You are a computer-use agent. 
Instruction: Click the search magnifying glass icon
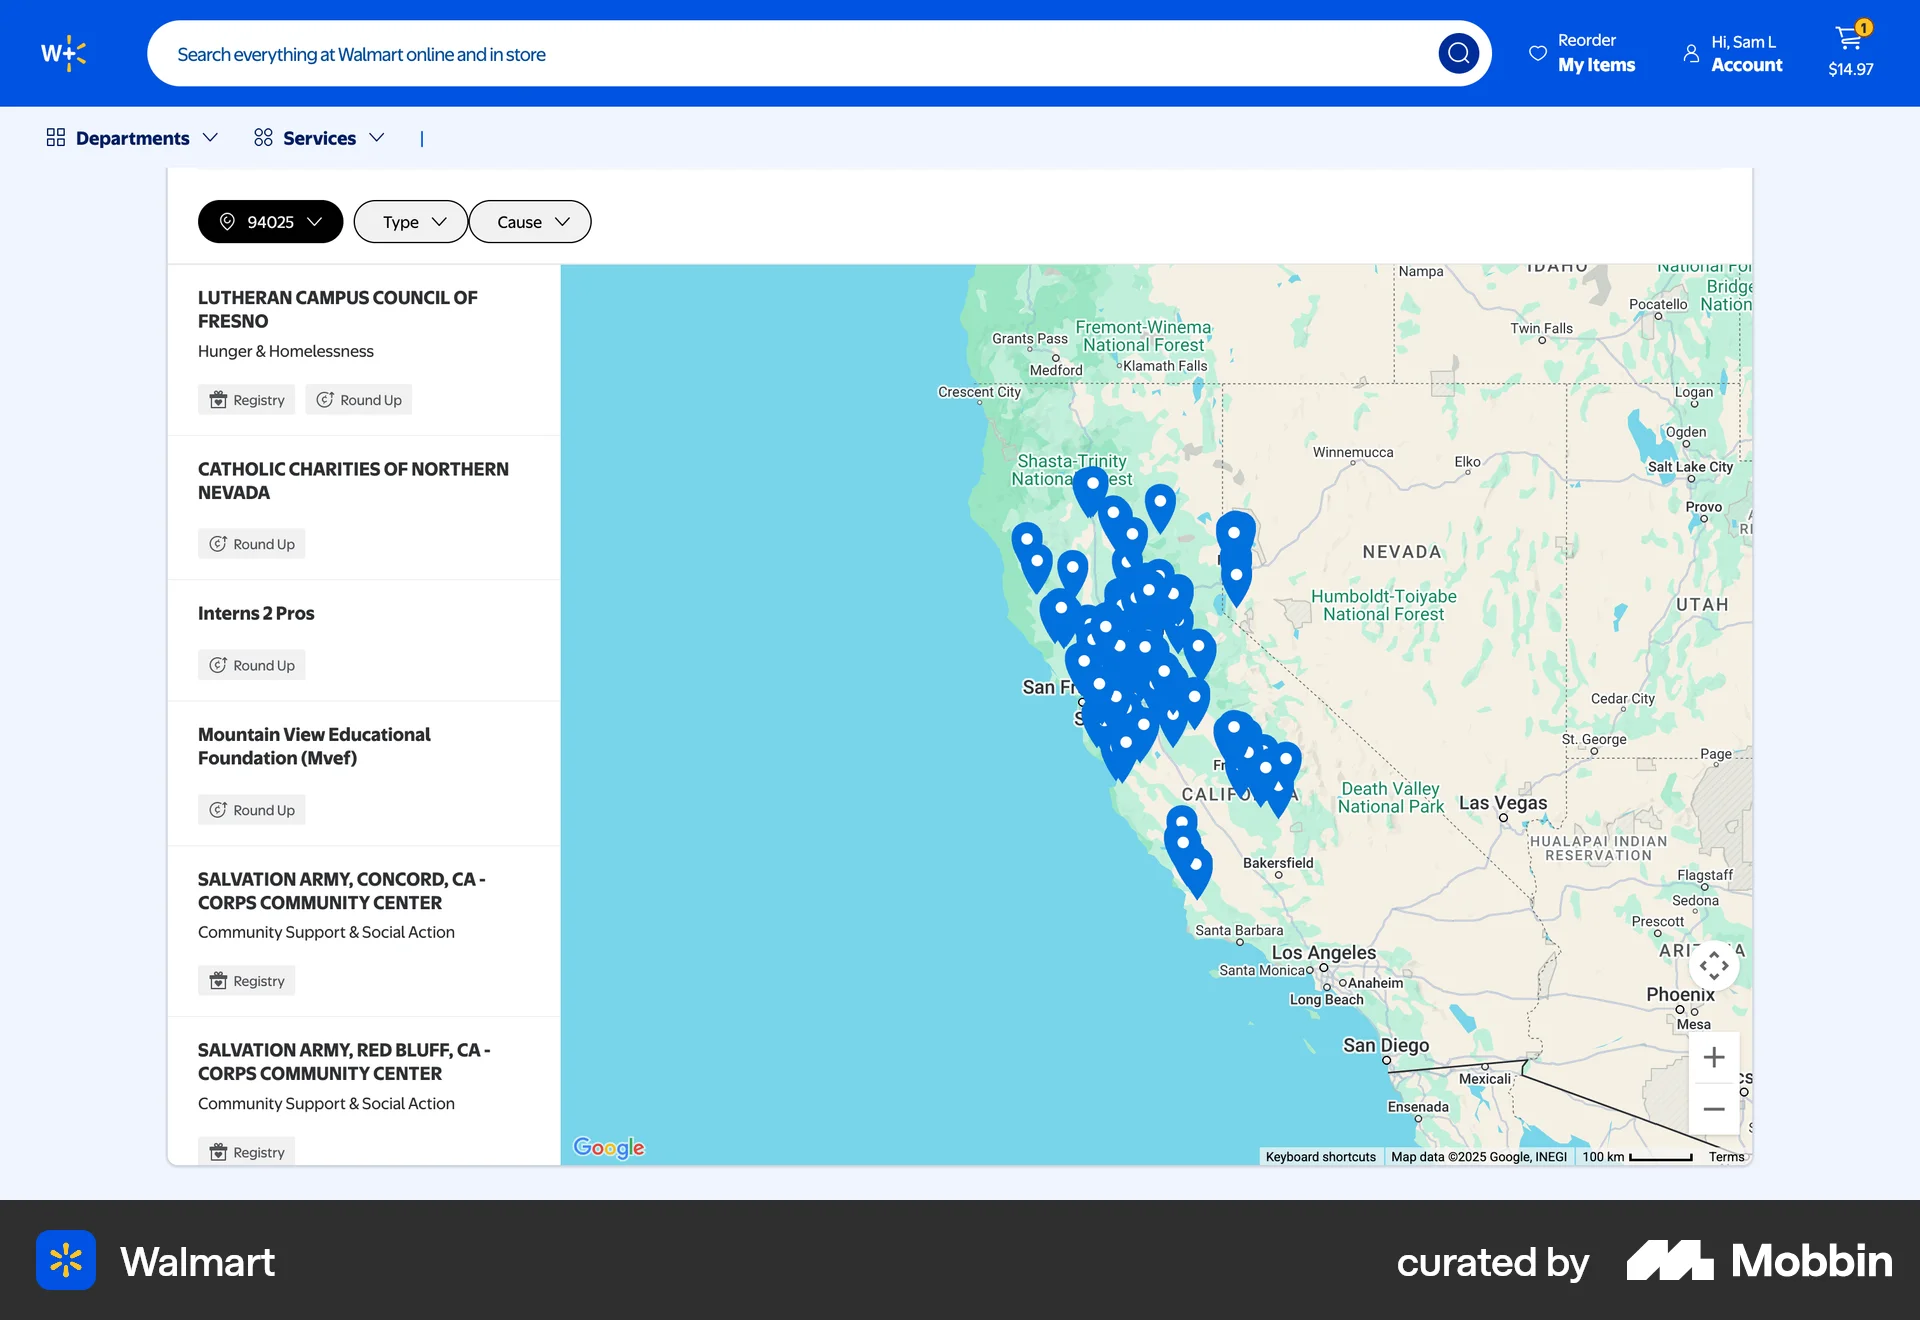tap(1459, 53)
